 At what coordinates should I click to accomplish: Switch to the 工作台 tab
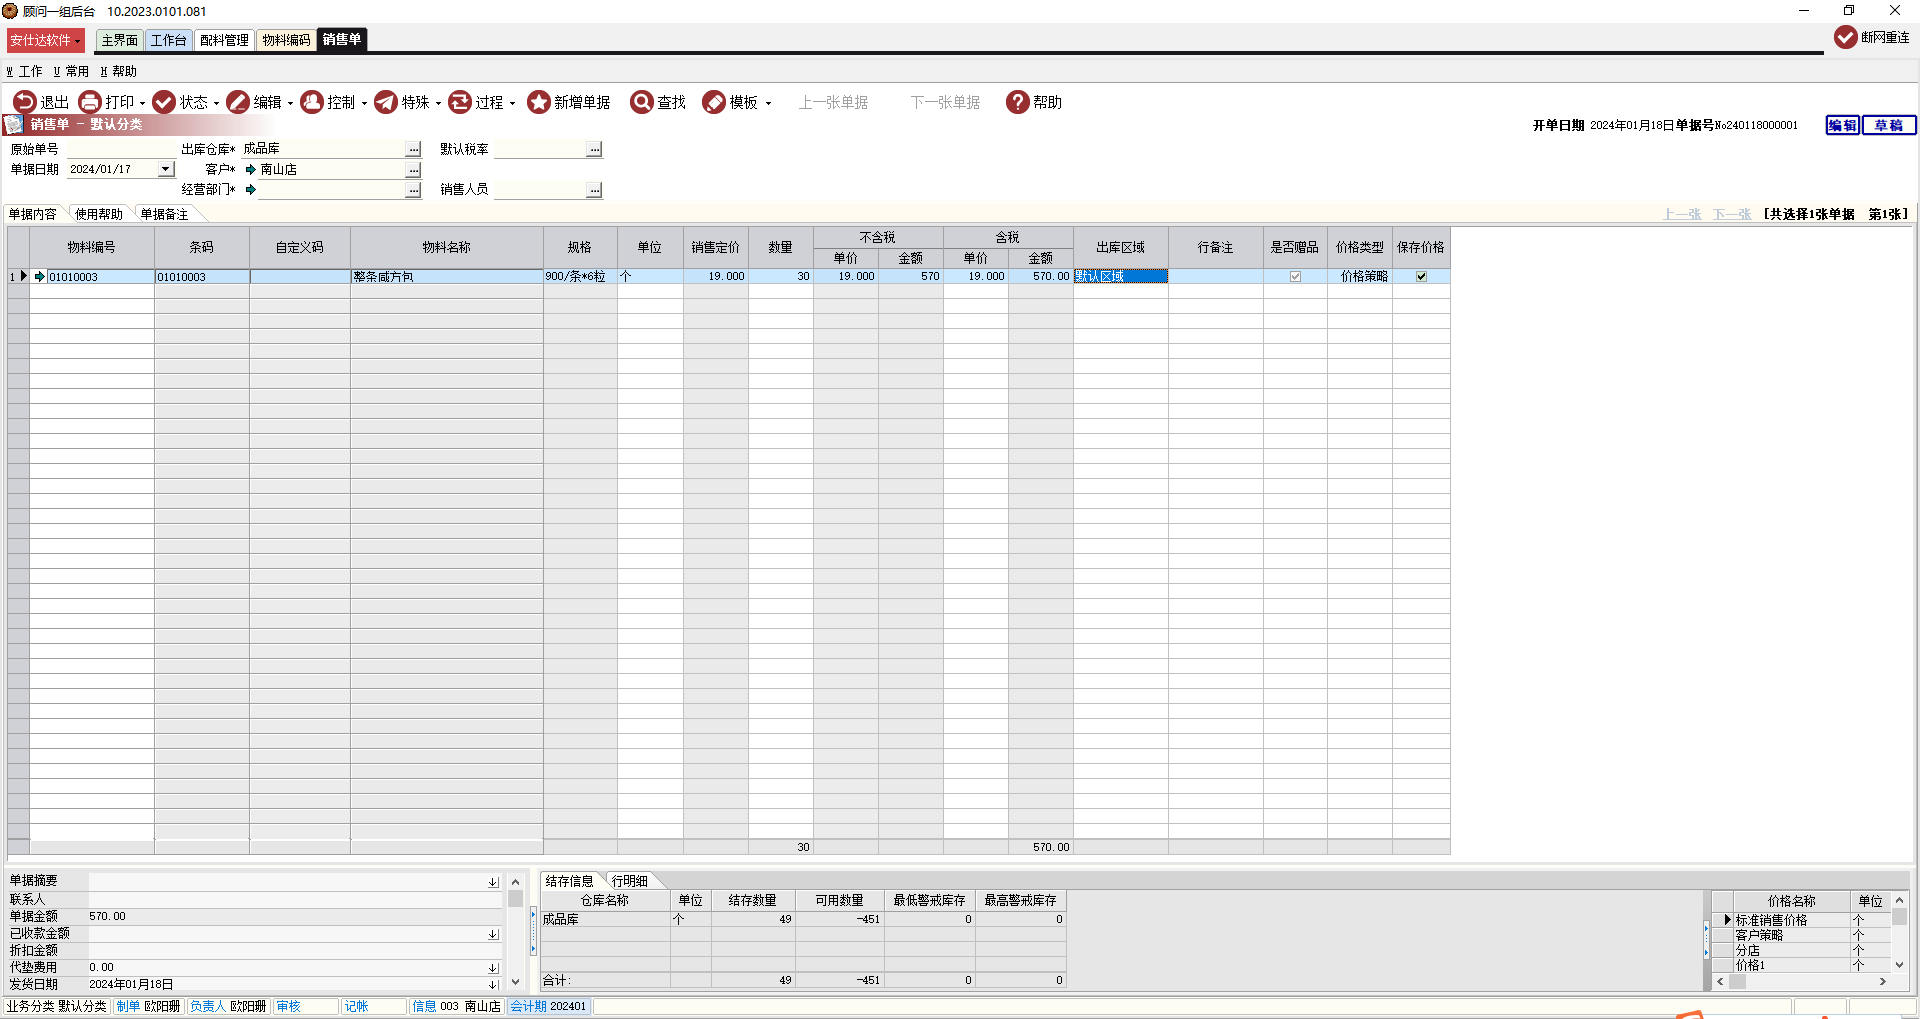(169, 40)
